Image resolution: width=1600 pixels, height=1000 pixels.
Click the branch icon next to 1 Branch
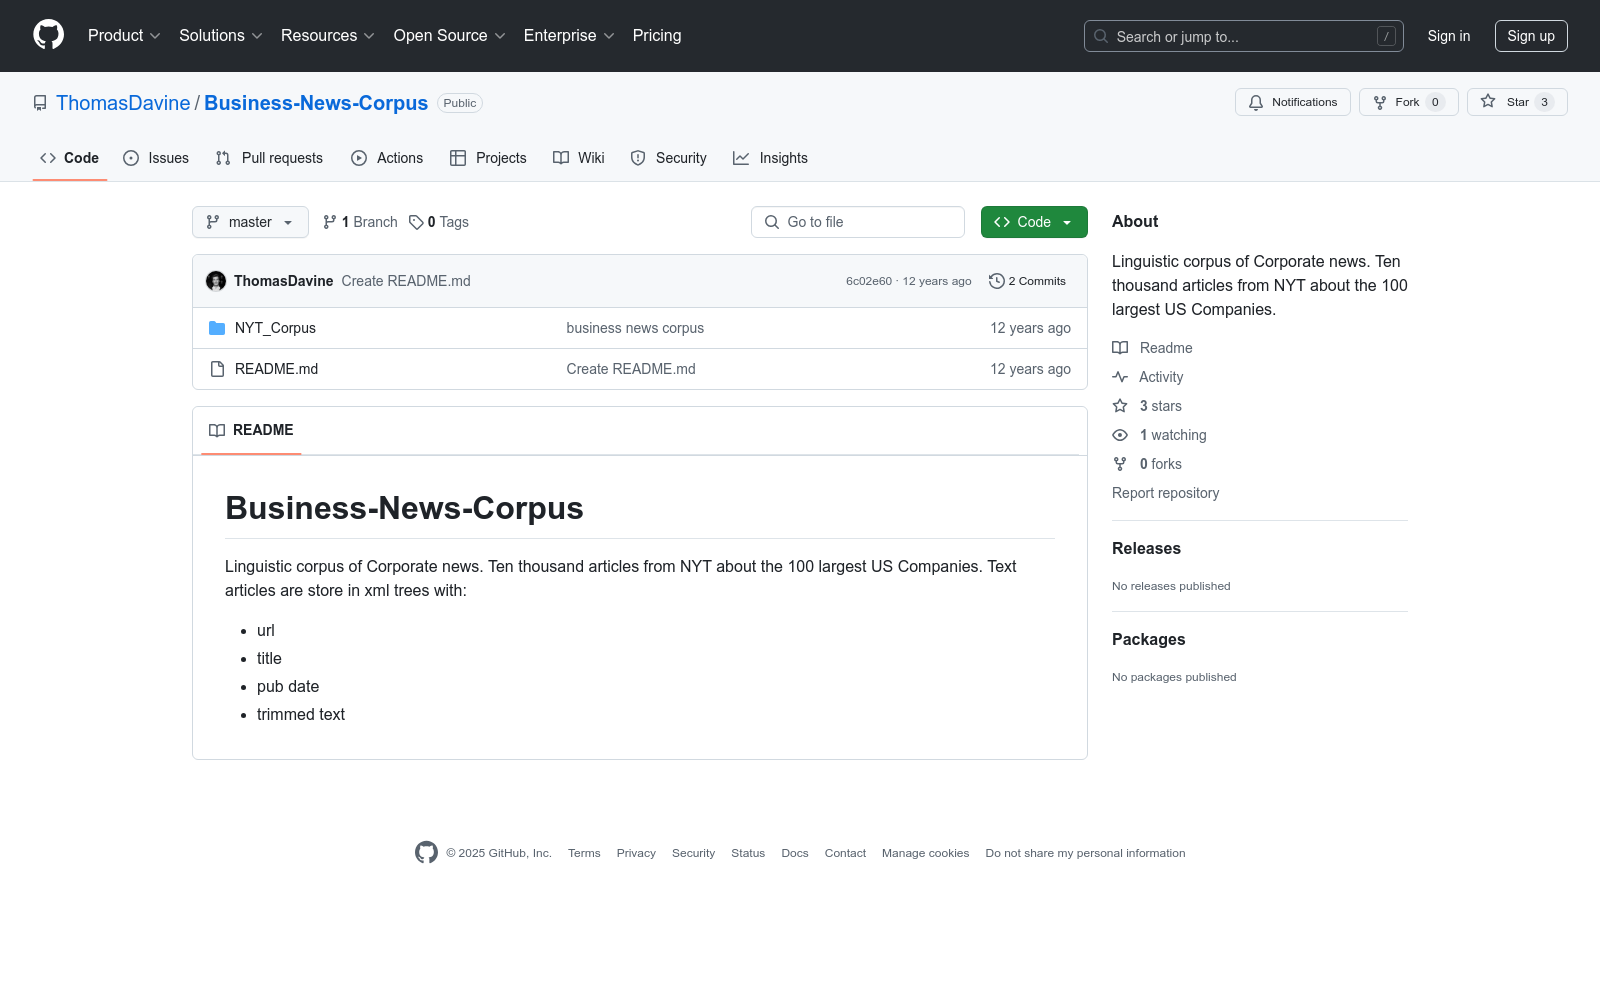click(330, 222)
